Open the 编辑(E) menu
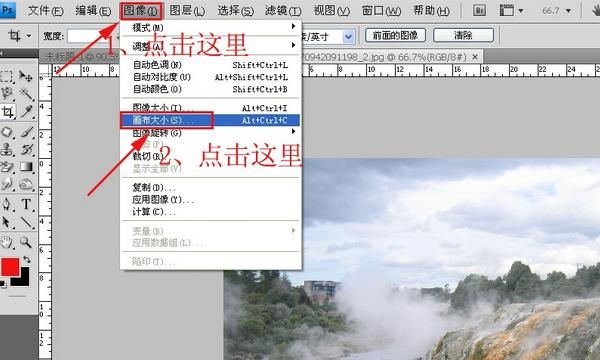The width and height of the screenshot is (600, 360). [x=93, y=11]
